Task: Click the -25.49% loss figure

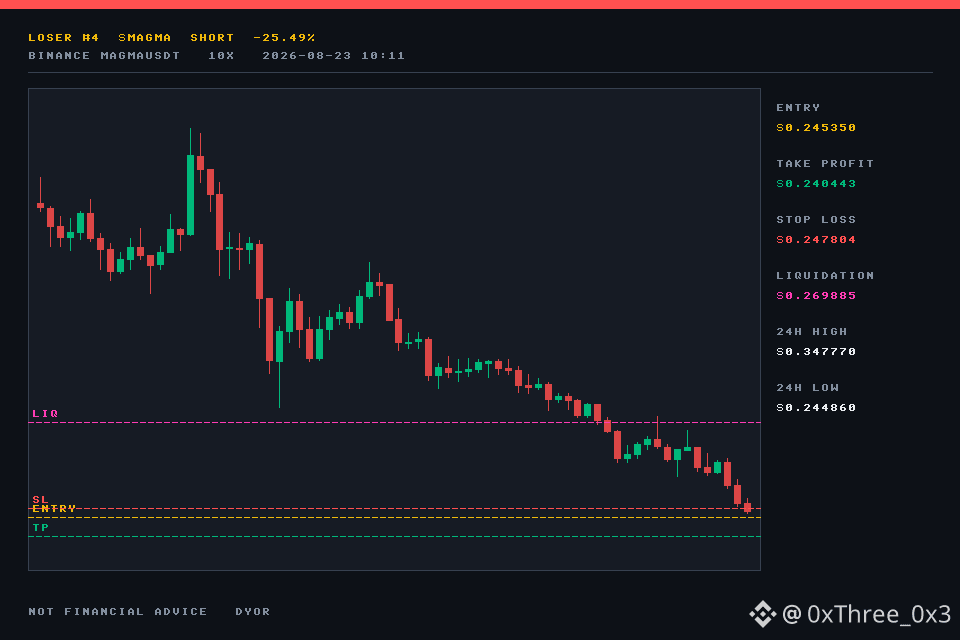Action: 284,37
